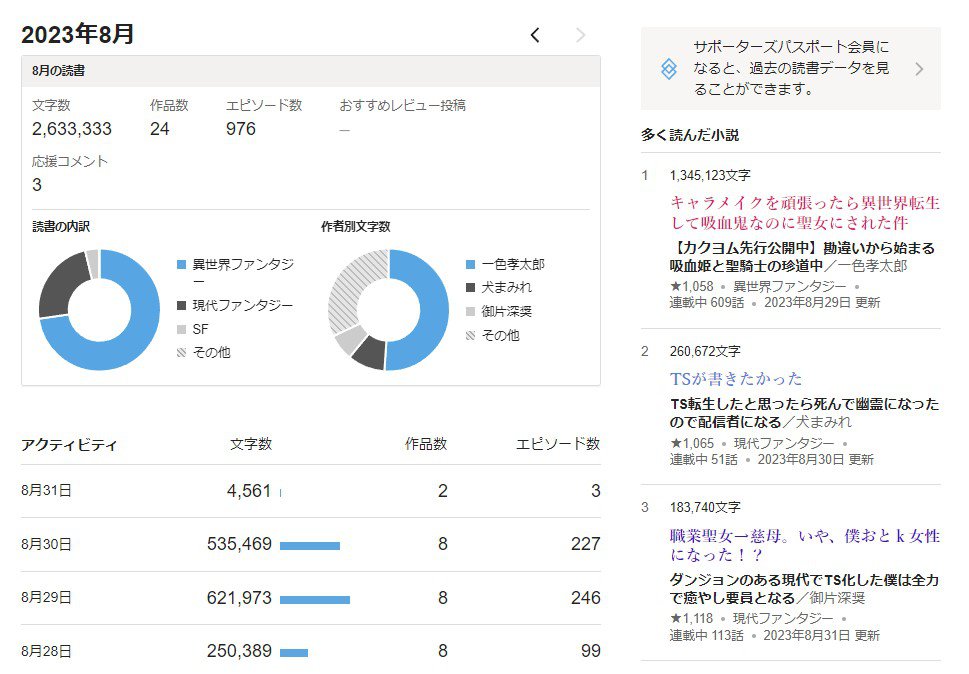The image size is (969, 674).
Task: Open the TSが書きたかった novel link
Action: pos(736,379)
